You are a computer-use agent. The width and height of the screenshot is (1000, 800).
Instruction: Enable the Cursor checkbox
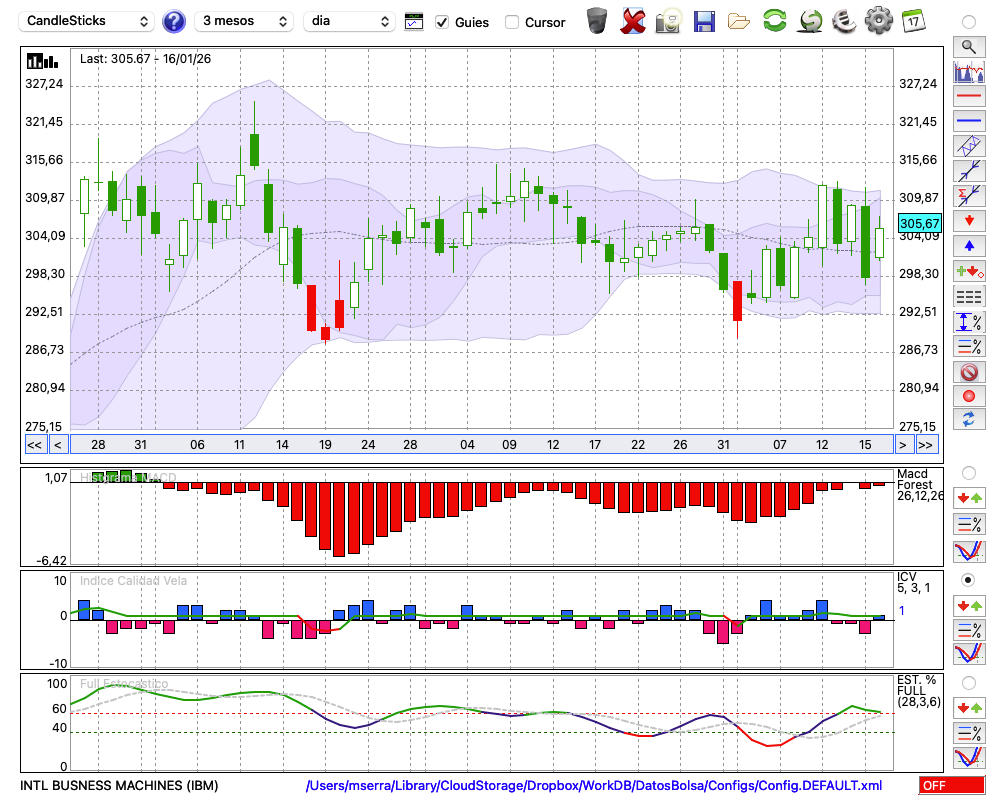tap(511, 22)
